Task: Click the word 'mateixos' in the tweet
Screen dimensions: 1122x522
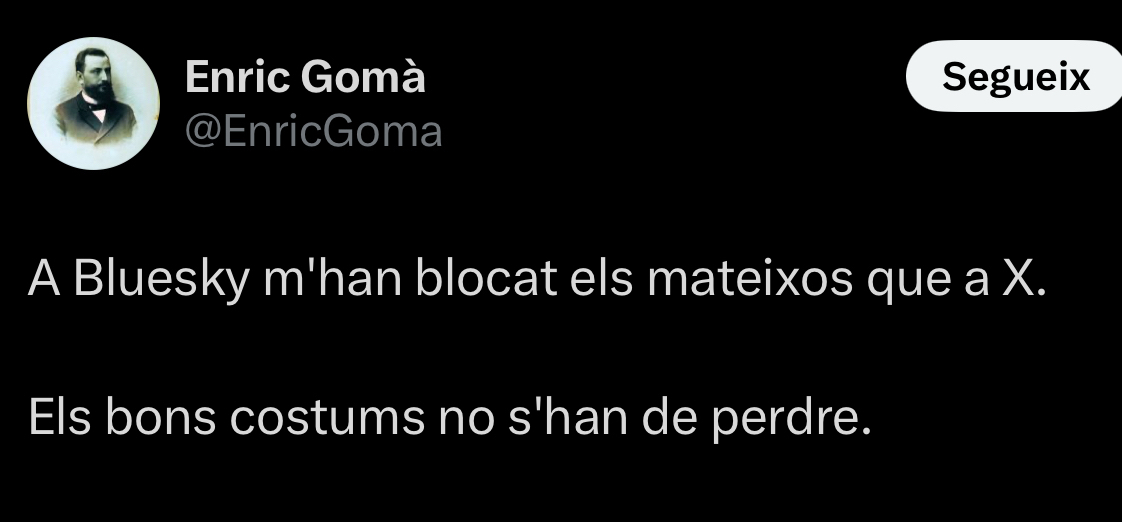Action: 750,278
